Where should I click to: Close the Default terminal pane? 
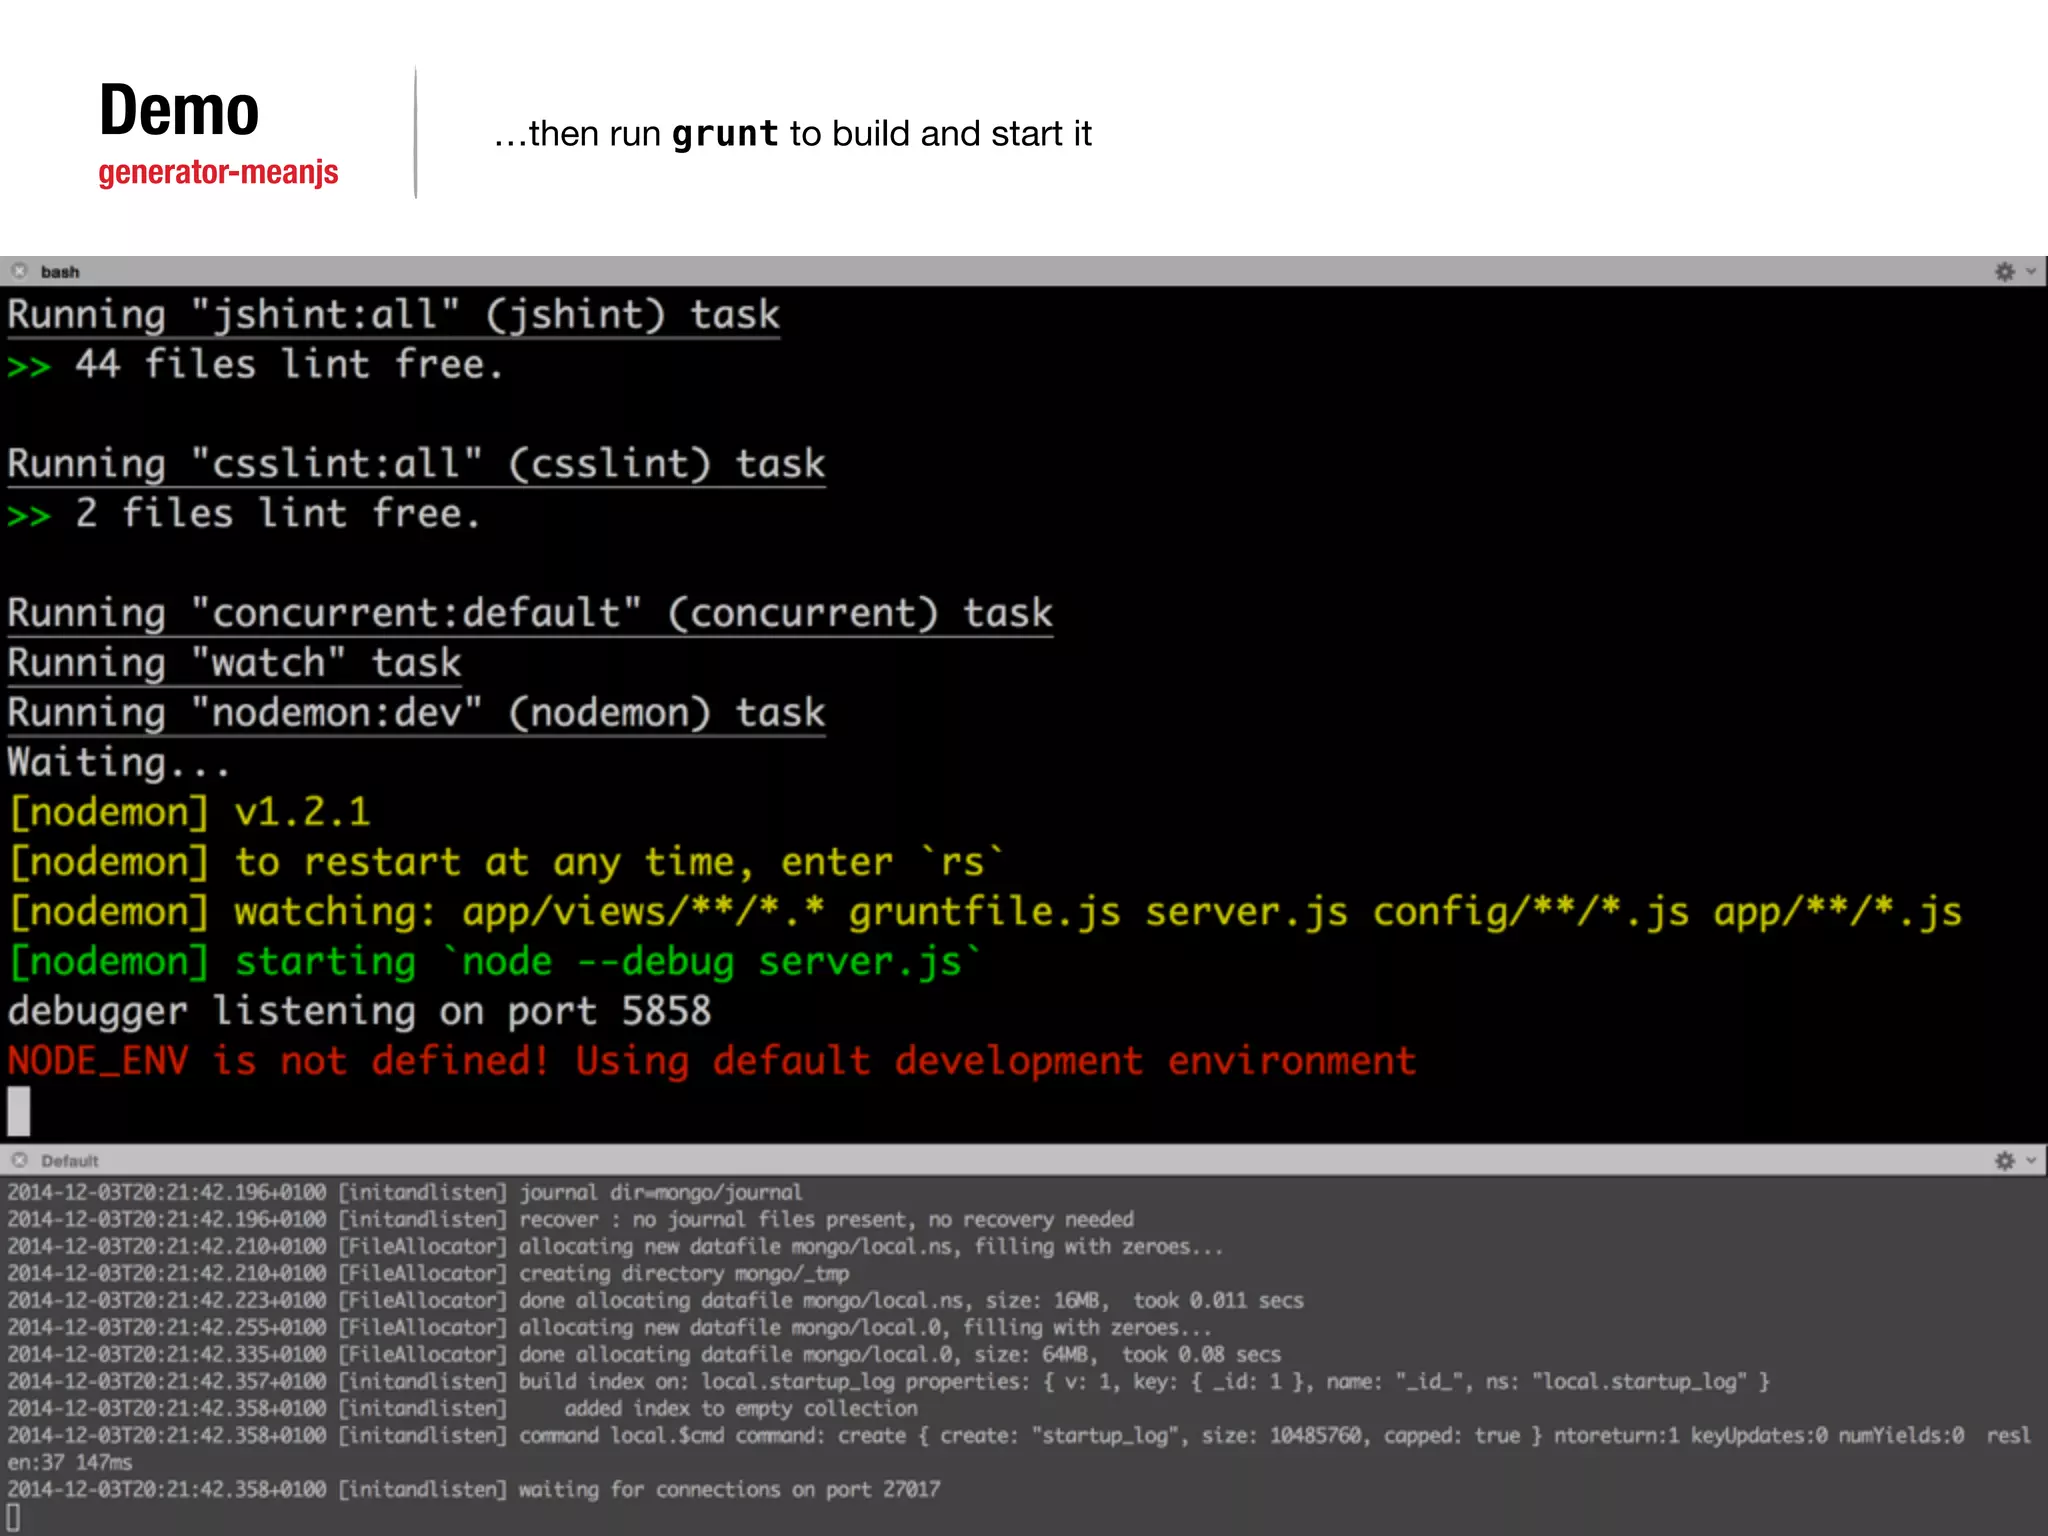point(19,1160)
